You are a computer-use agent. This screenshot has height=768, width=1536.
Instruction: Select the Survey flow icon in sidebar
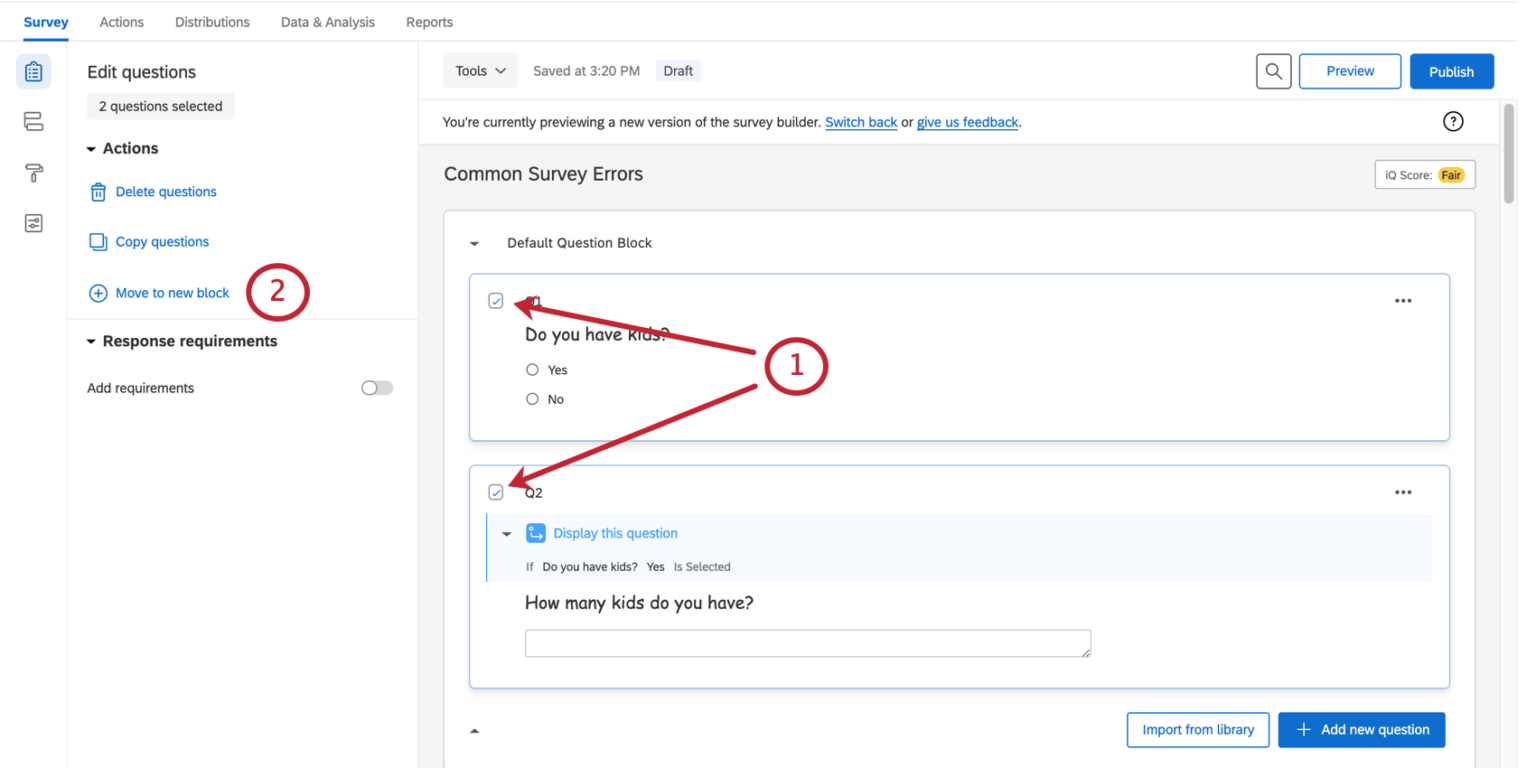(x=33, y=121)
